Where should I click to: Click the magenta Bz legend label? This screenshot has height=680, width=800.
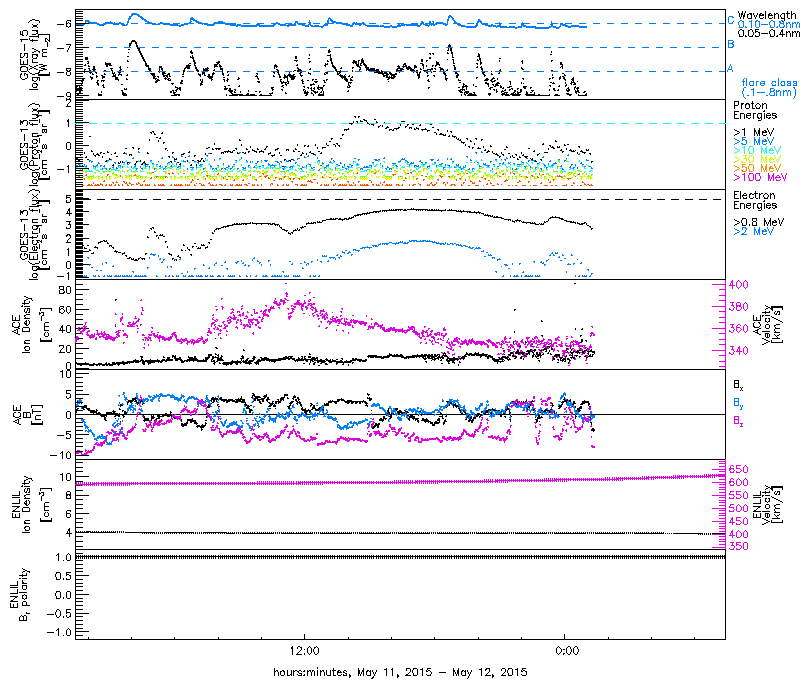click(738, 421)
